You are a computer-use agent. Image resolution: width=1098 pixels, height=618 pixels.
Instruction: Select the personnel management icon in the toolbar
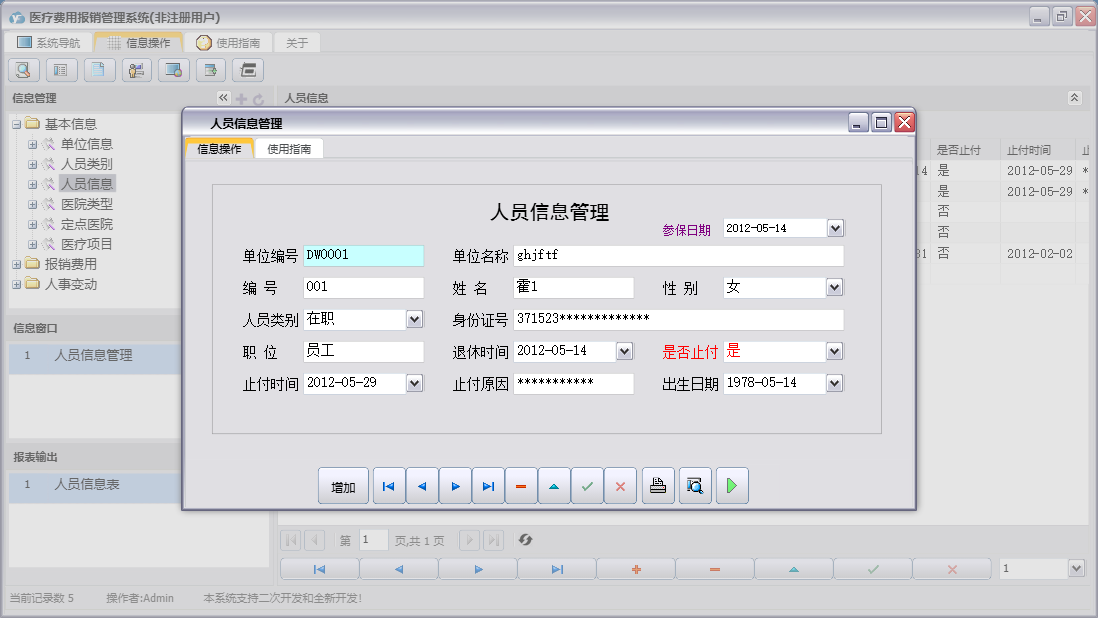[136, 70]
